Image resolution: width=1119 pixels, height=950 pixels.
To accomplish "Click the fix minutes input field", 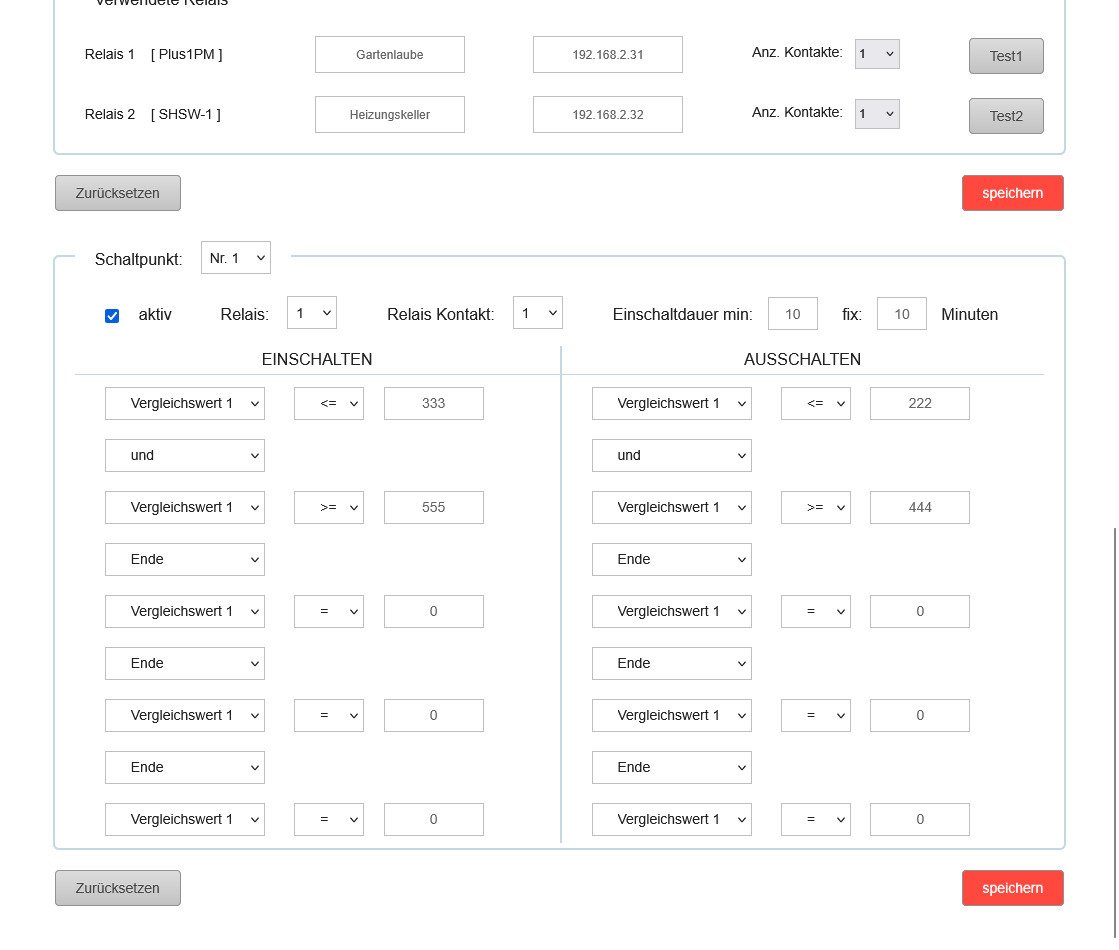I will pos(901,314).
